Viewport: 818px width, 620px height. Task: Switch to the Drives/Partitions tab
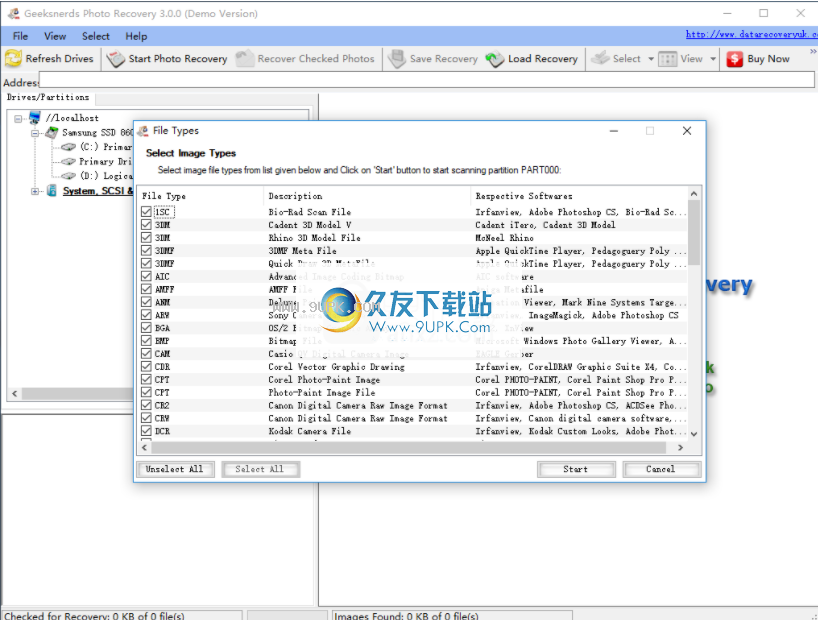coord(48,97)
